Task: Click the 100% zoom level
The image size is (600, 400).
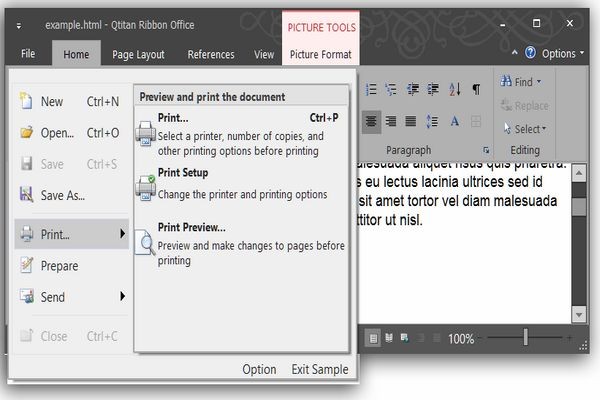Action: (x=461, y=338)
